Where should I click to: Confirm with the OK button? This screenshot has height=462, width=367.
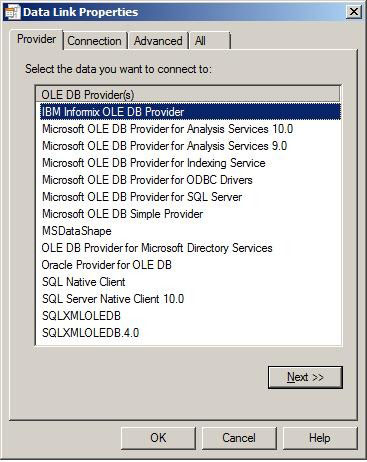coord(158,438)
